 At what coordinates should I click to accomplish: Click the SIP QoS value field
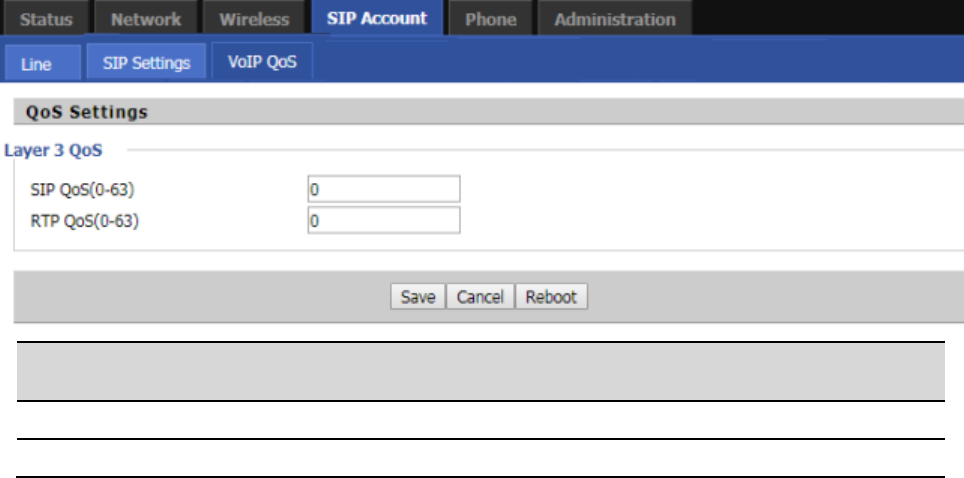[x=384, y=189]
